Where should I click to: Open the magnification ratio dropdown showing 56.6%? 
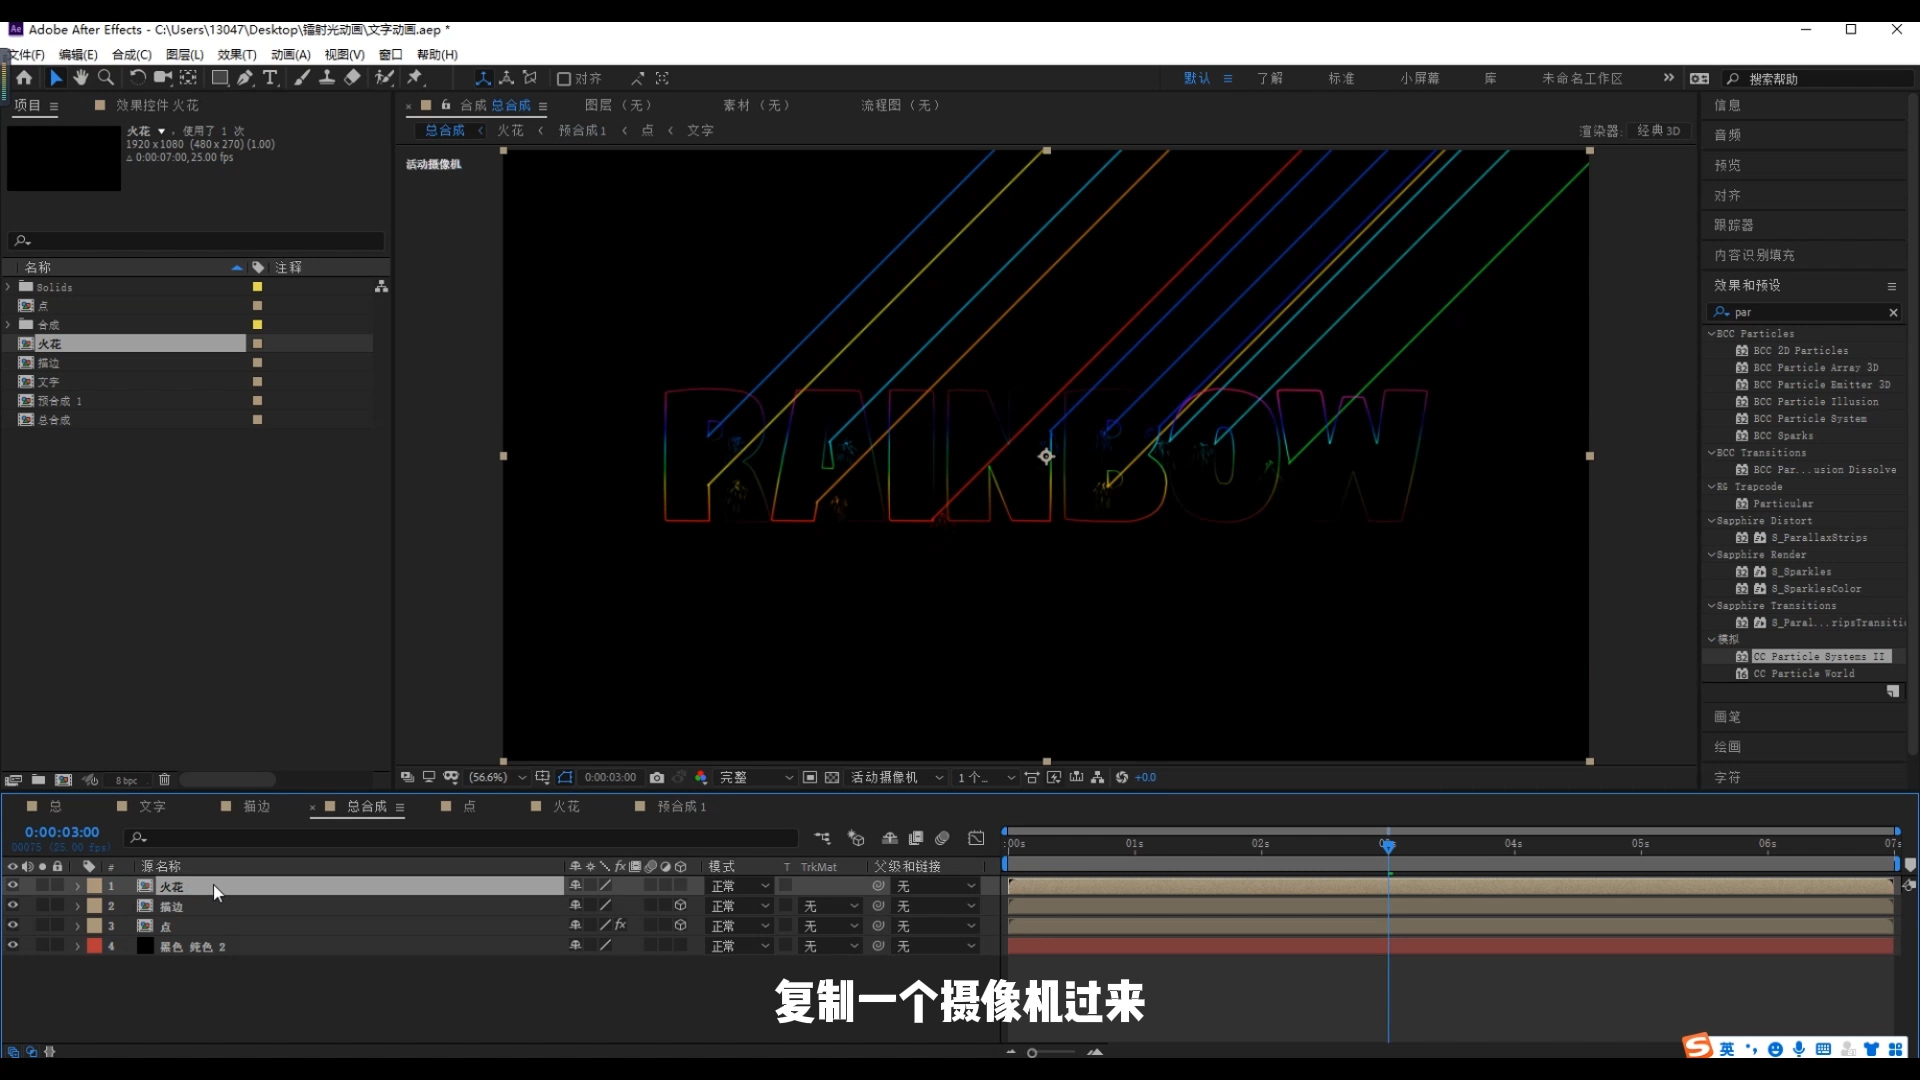pyautogui.click(x=497, y=777)
